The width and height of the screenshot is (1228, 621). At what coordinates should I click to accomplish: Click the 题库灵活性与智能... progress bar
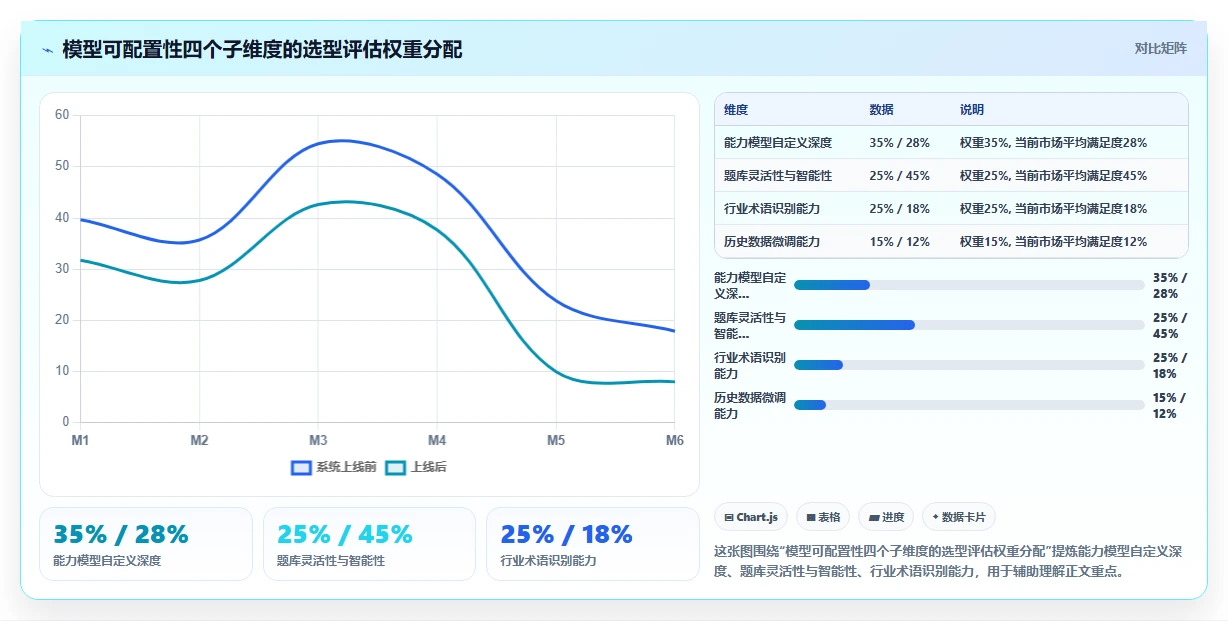tap(969, 325)
